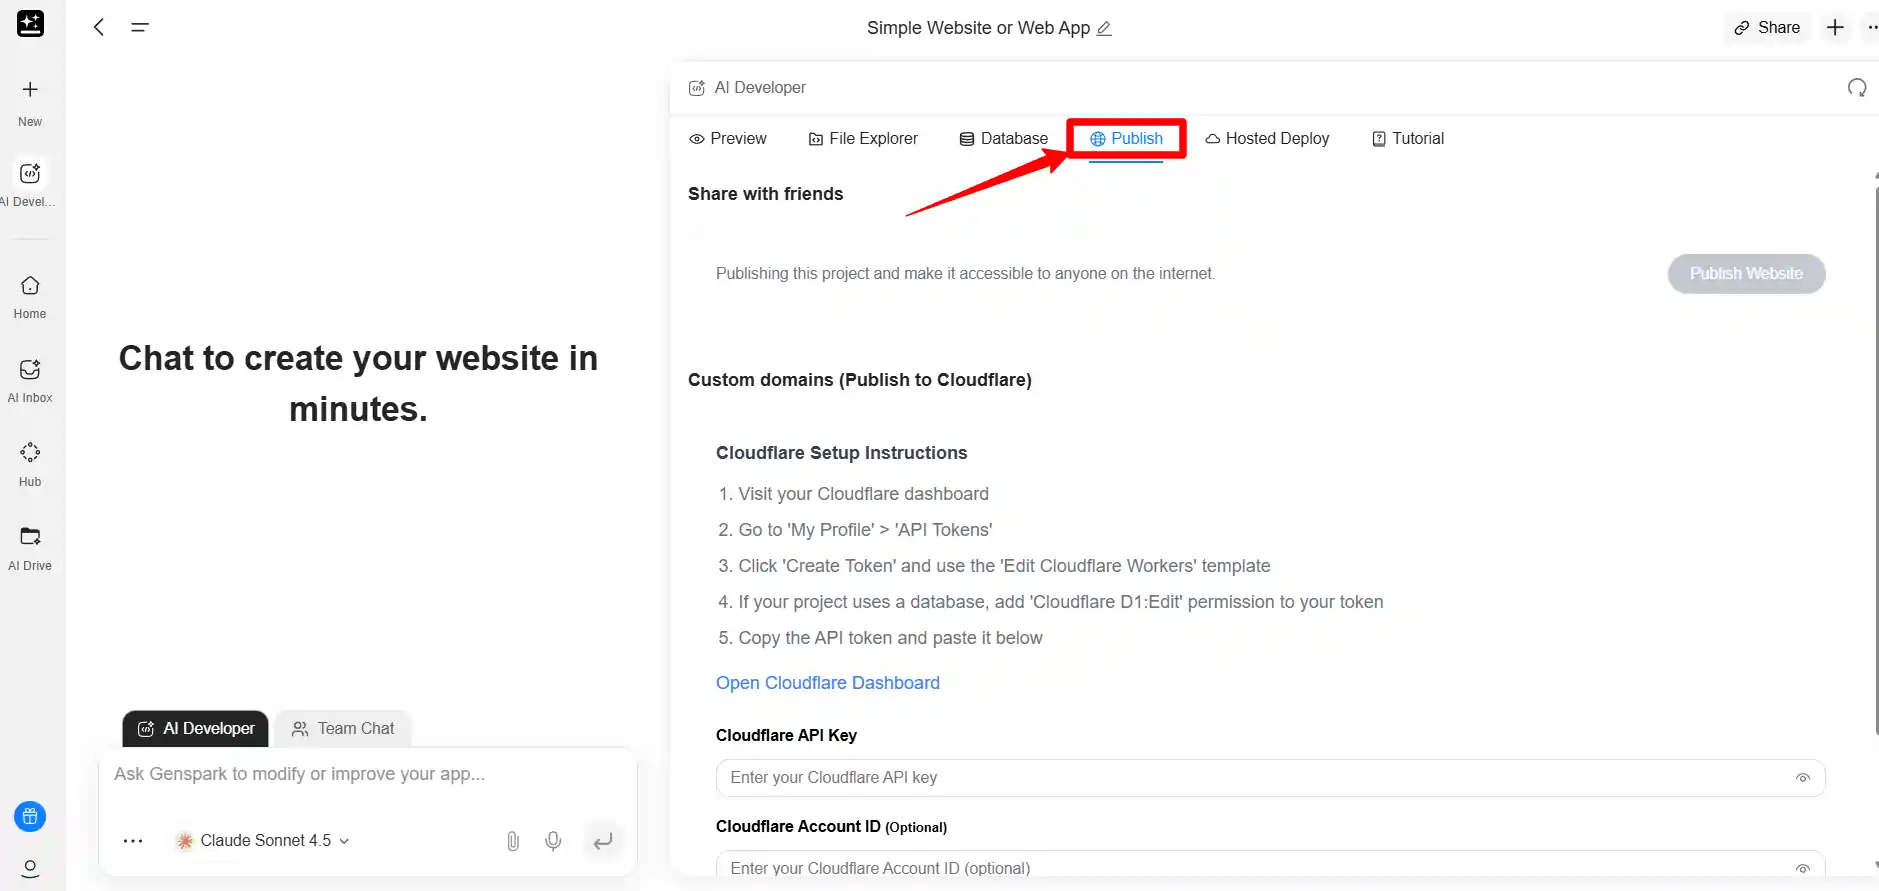1879x891 pixels.
Task: Start voice input with the microphone icon
Action: [x=553, y=841]
